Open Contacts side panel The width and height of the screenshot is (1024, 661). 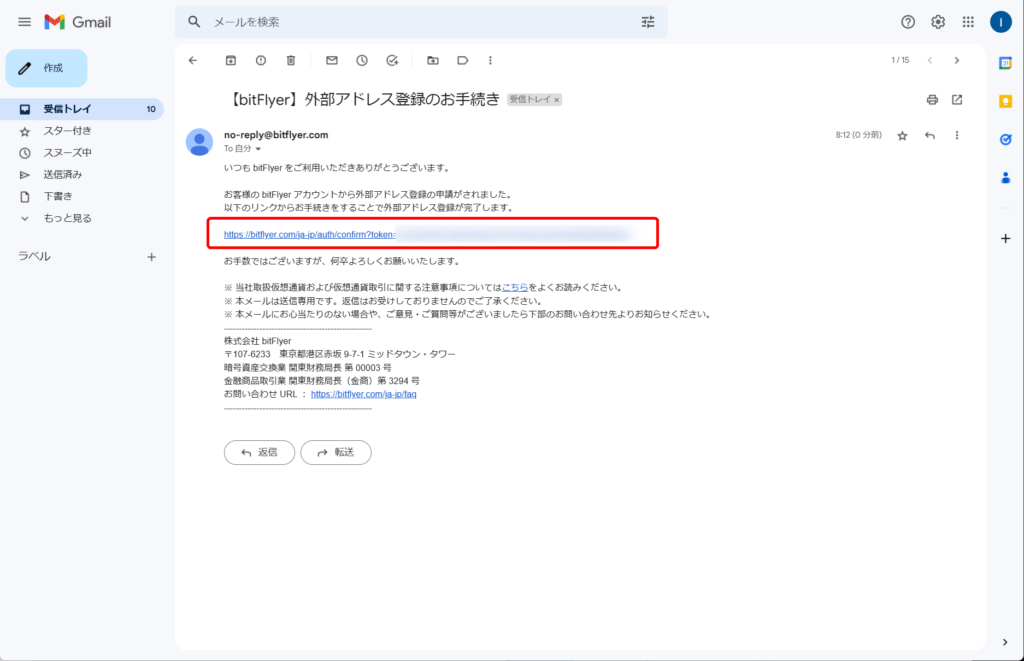coord(1005,177)
